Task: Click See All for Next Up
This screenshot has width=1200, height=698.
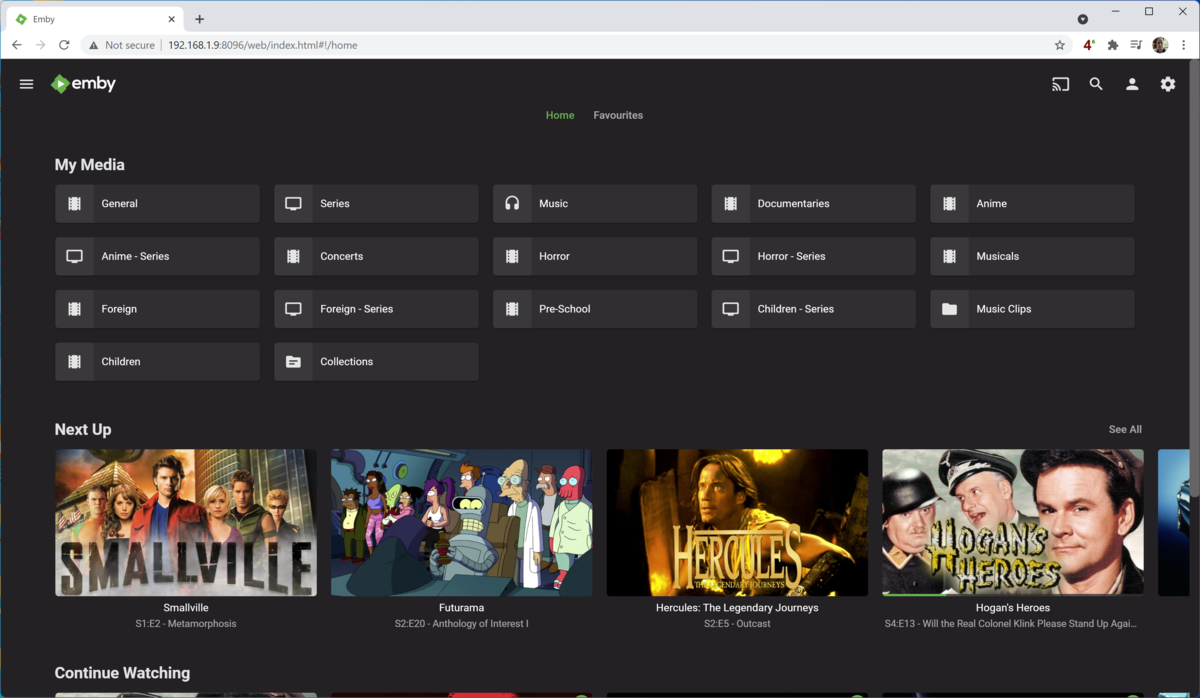Action: 1125,429
